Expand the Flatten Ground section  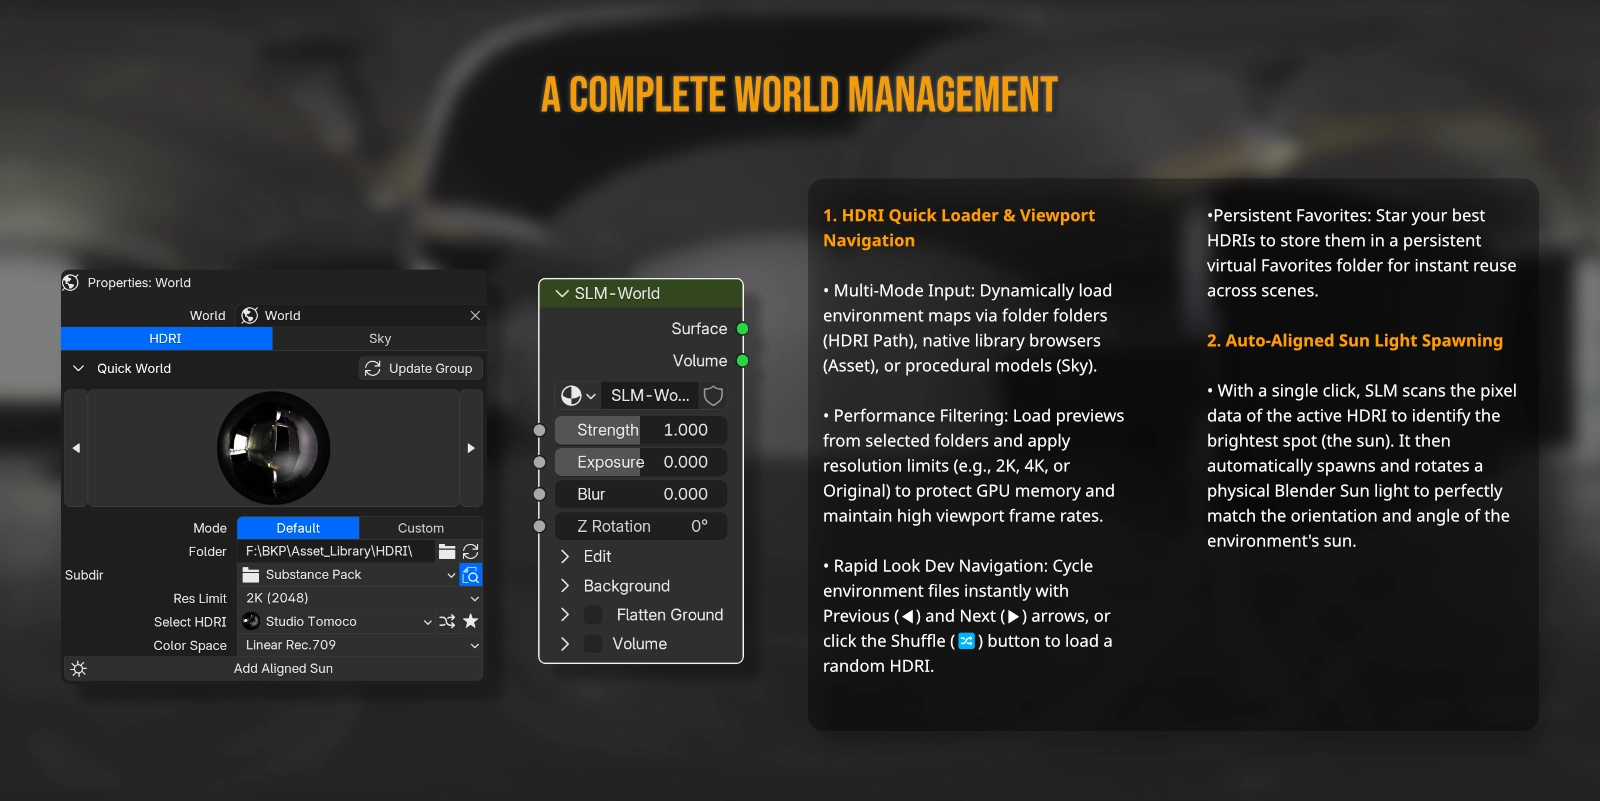[x=565, y=614]
